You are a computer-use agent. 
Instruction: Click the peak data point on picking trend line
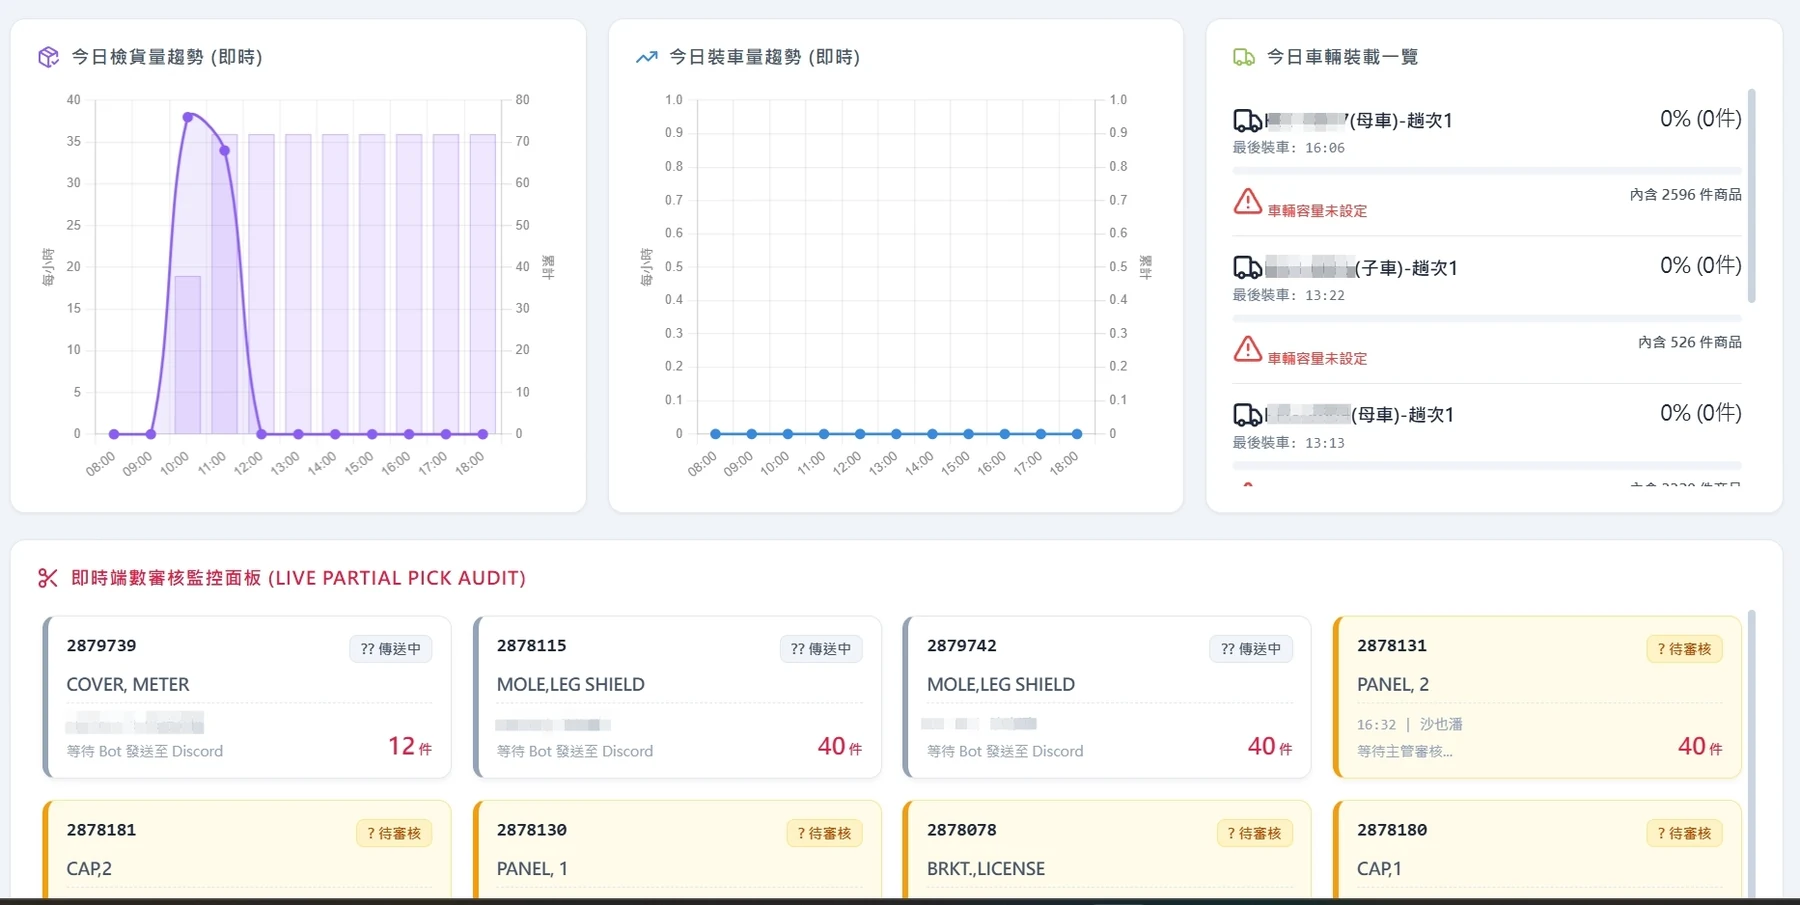click(188, 117)
